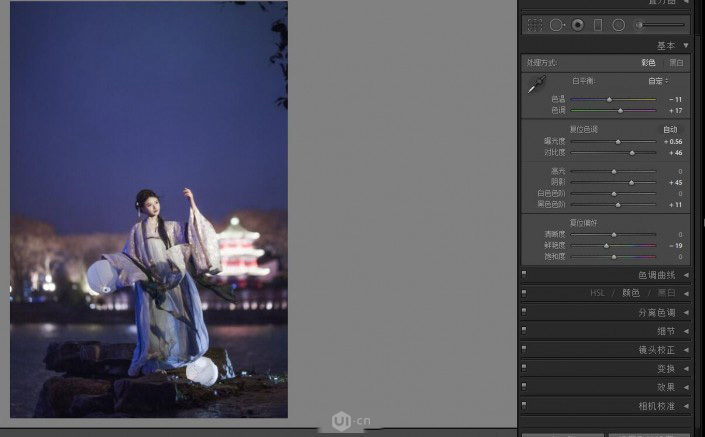705x437 pixels.
Task: Select the Spot Removal tool
Action: 556,24
